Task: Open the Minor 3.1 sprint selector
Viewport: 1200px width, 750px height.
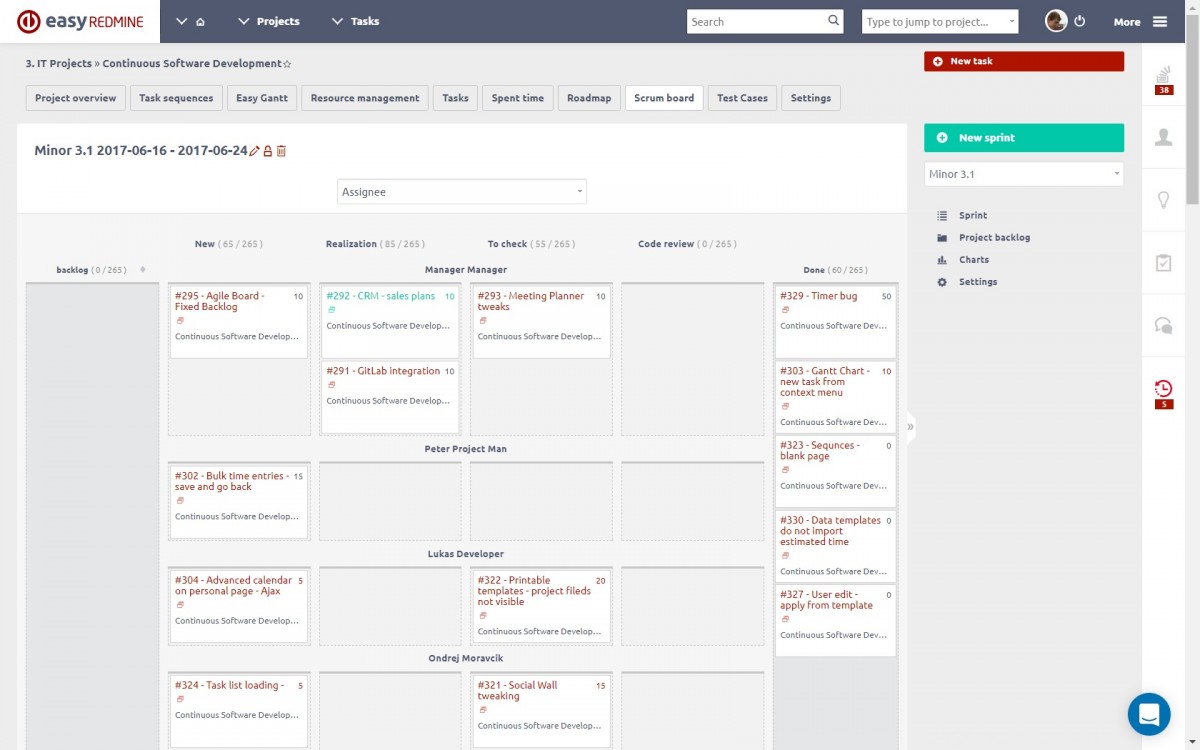Action: [x=1024, y=174]
